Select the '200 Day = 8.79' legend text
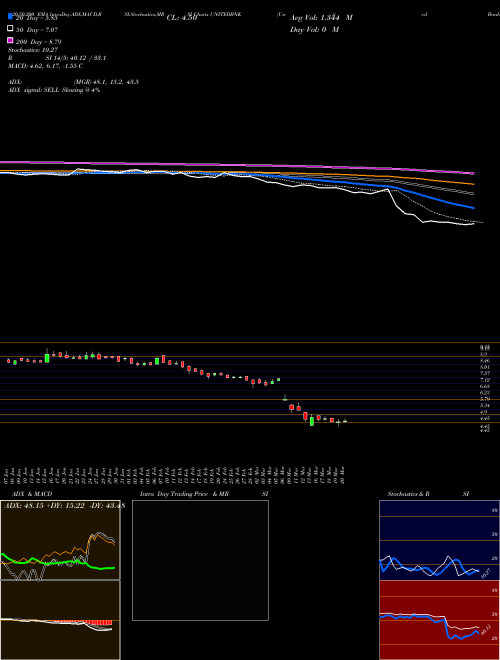Viewport: 500px width, 660px height. (39, 42)
